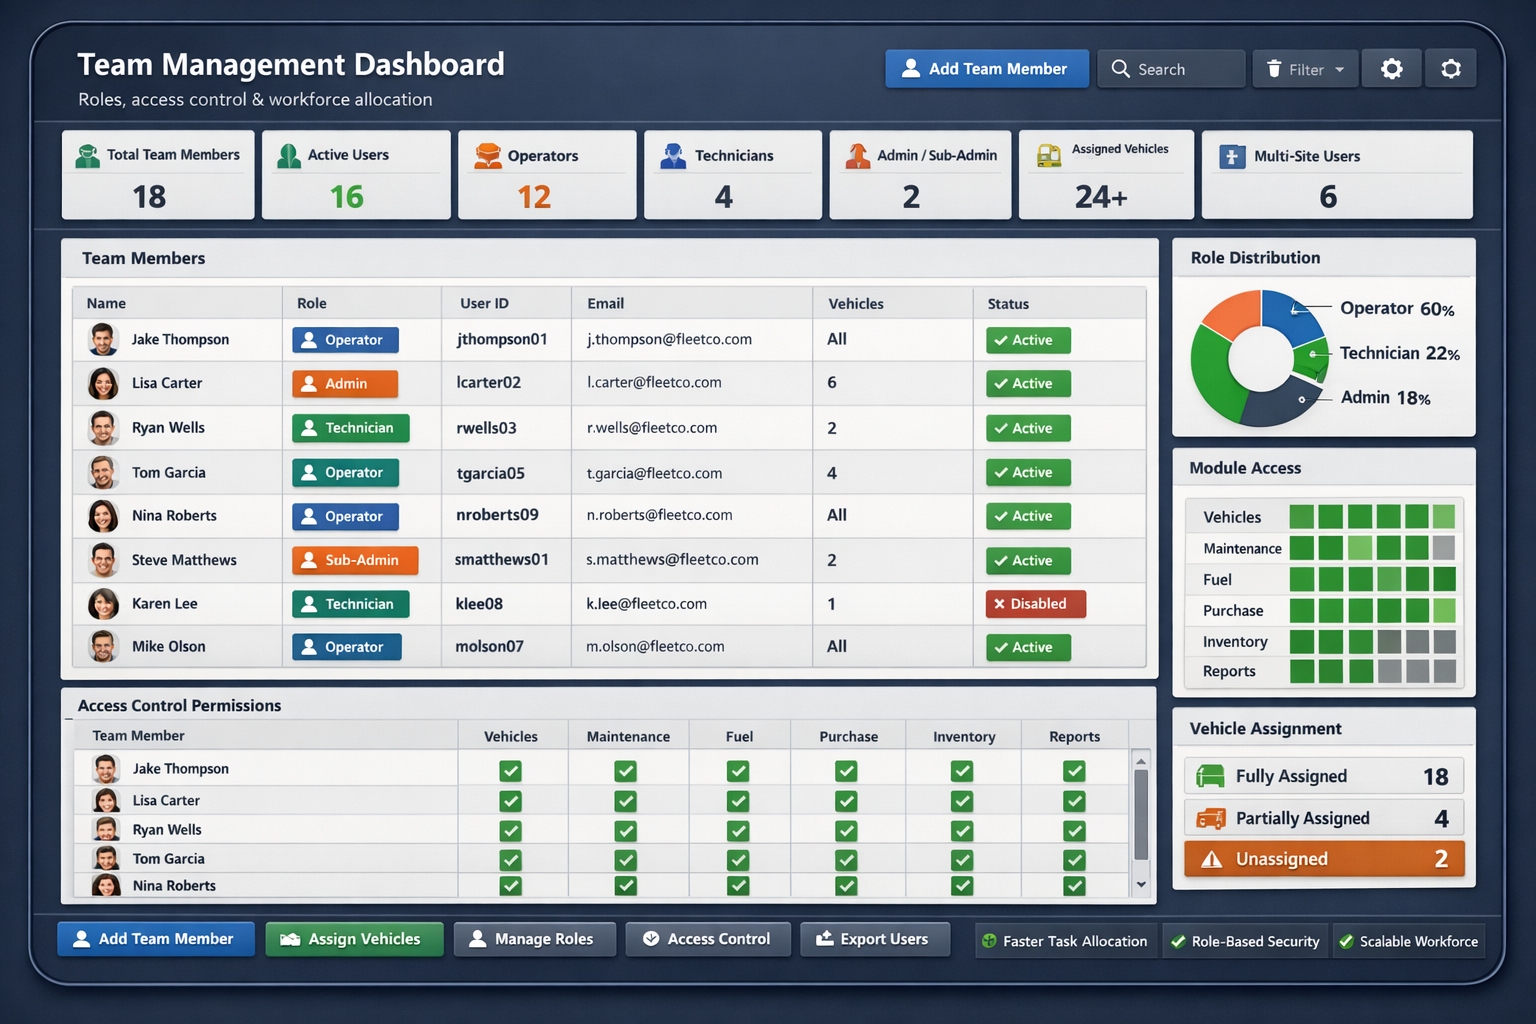This screenshot has height=1024, width=1536.
Task: Expand Karen Lee's Disabled status
Action: [1034, 604]
